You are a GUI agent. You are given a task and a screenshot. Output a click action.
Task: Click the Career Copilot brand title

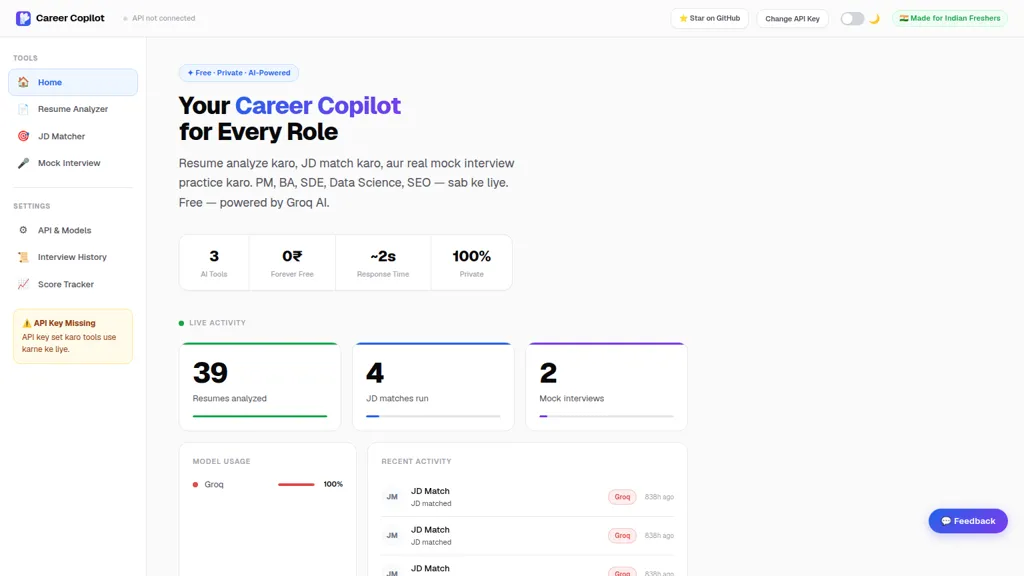pos(70,18)
